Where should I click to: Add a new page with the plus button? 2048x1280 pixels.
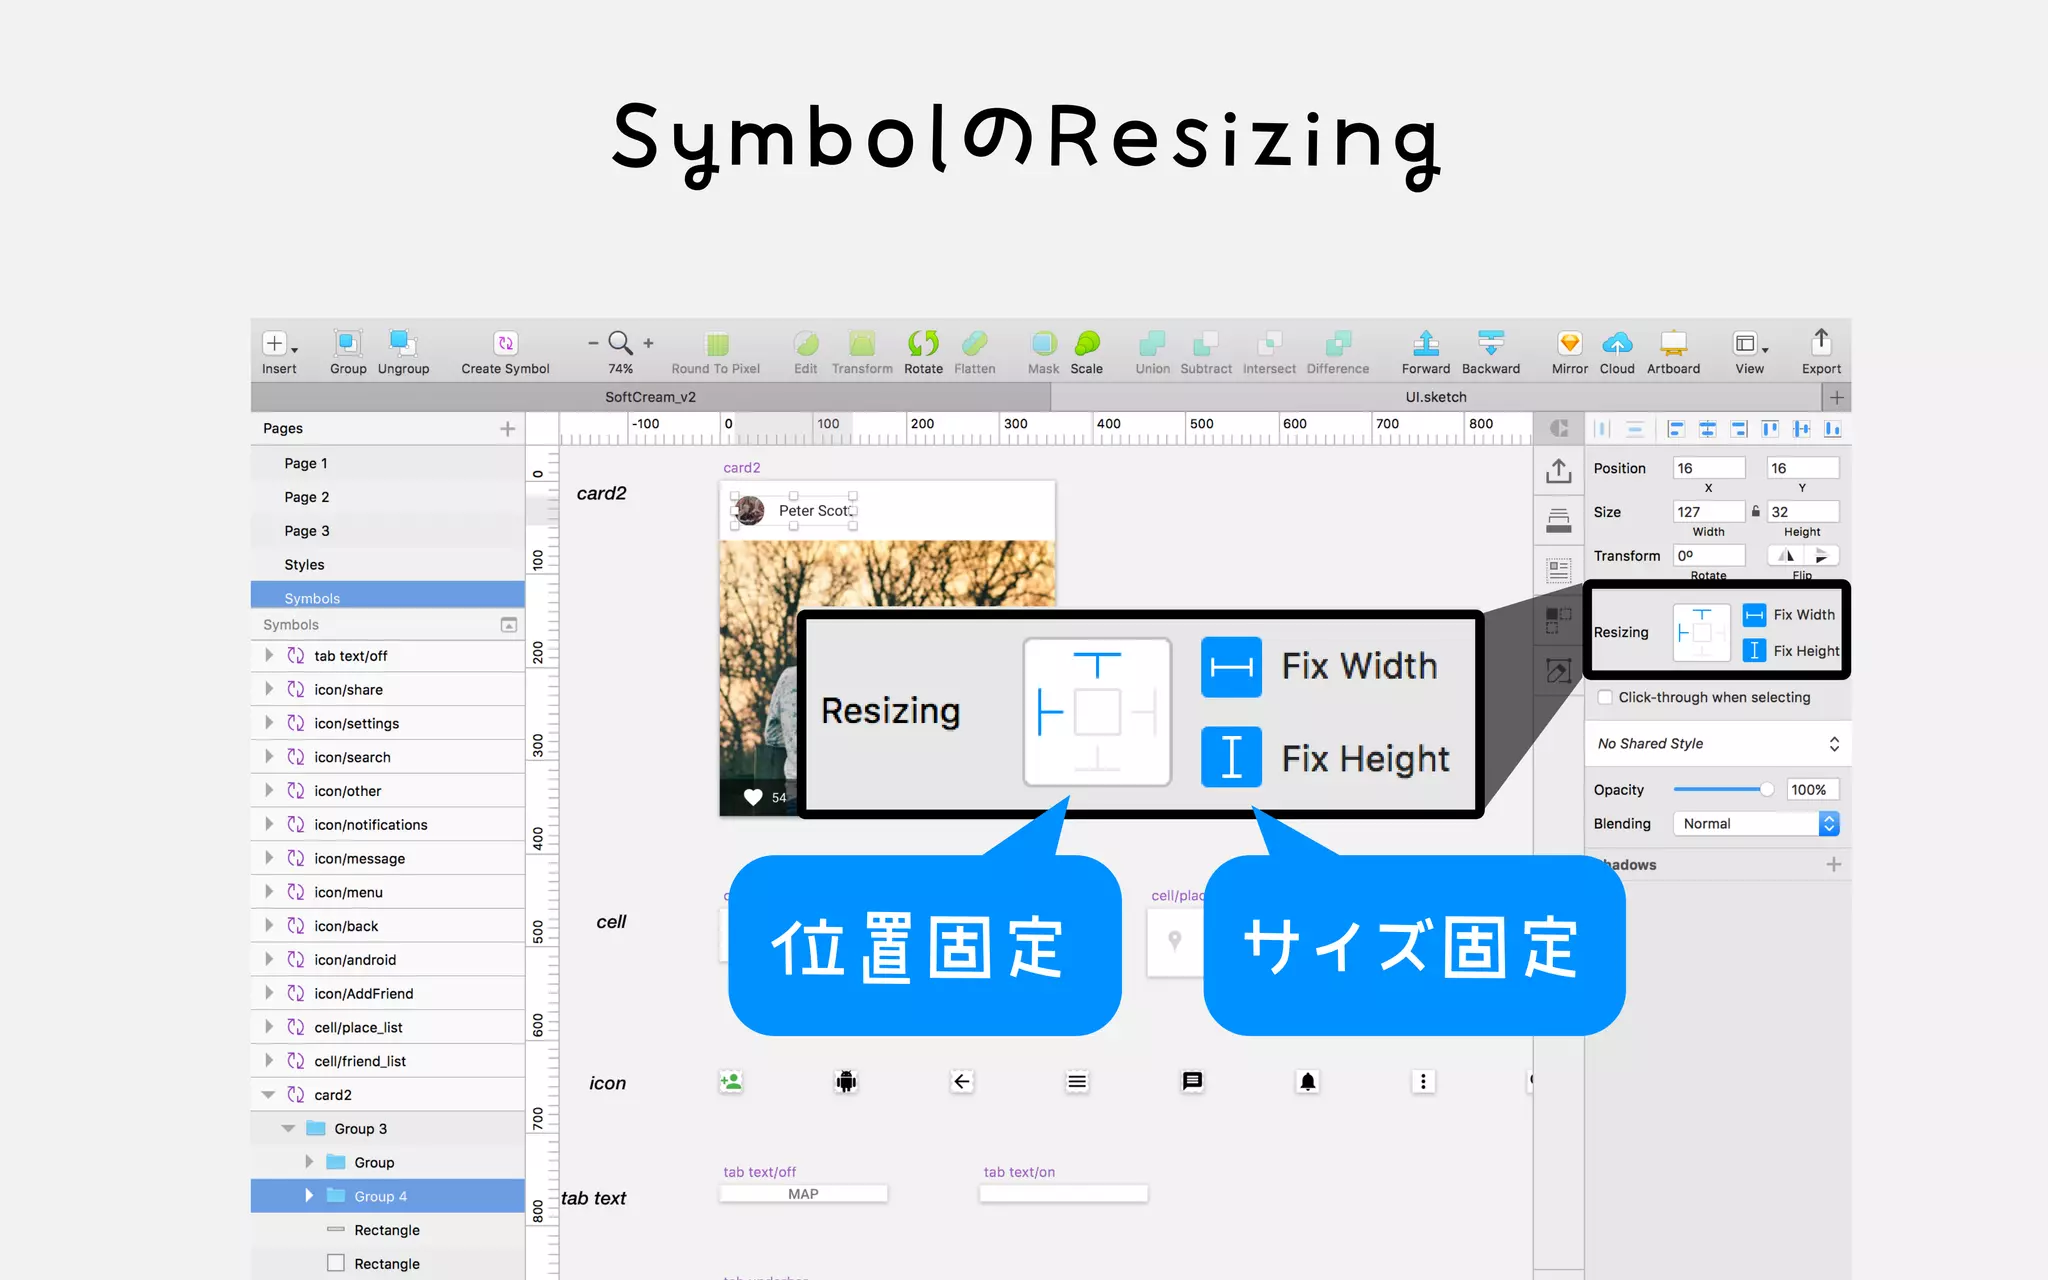click(x=507, y=428)
